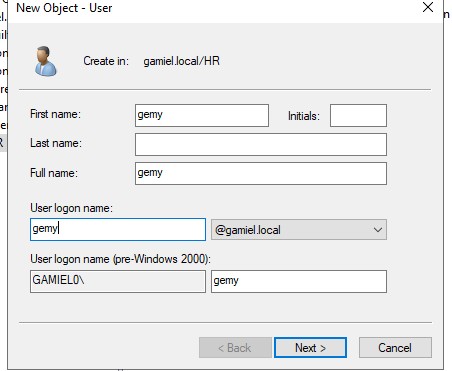
Task: Click the Full name input field
Action: pyautogui.click(x=261, y=173)
